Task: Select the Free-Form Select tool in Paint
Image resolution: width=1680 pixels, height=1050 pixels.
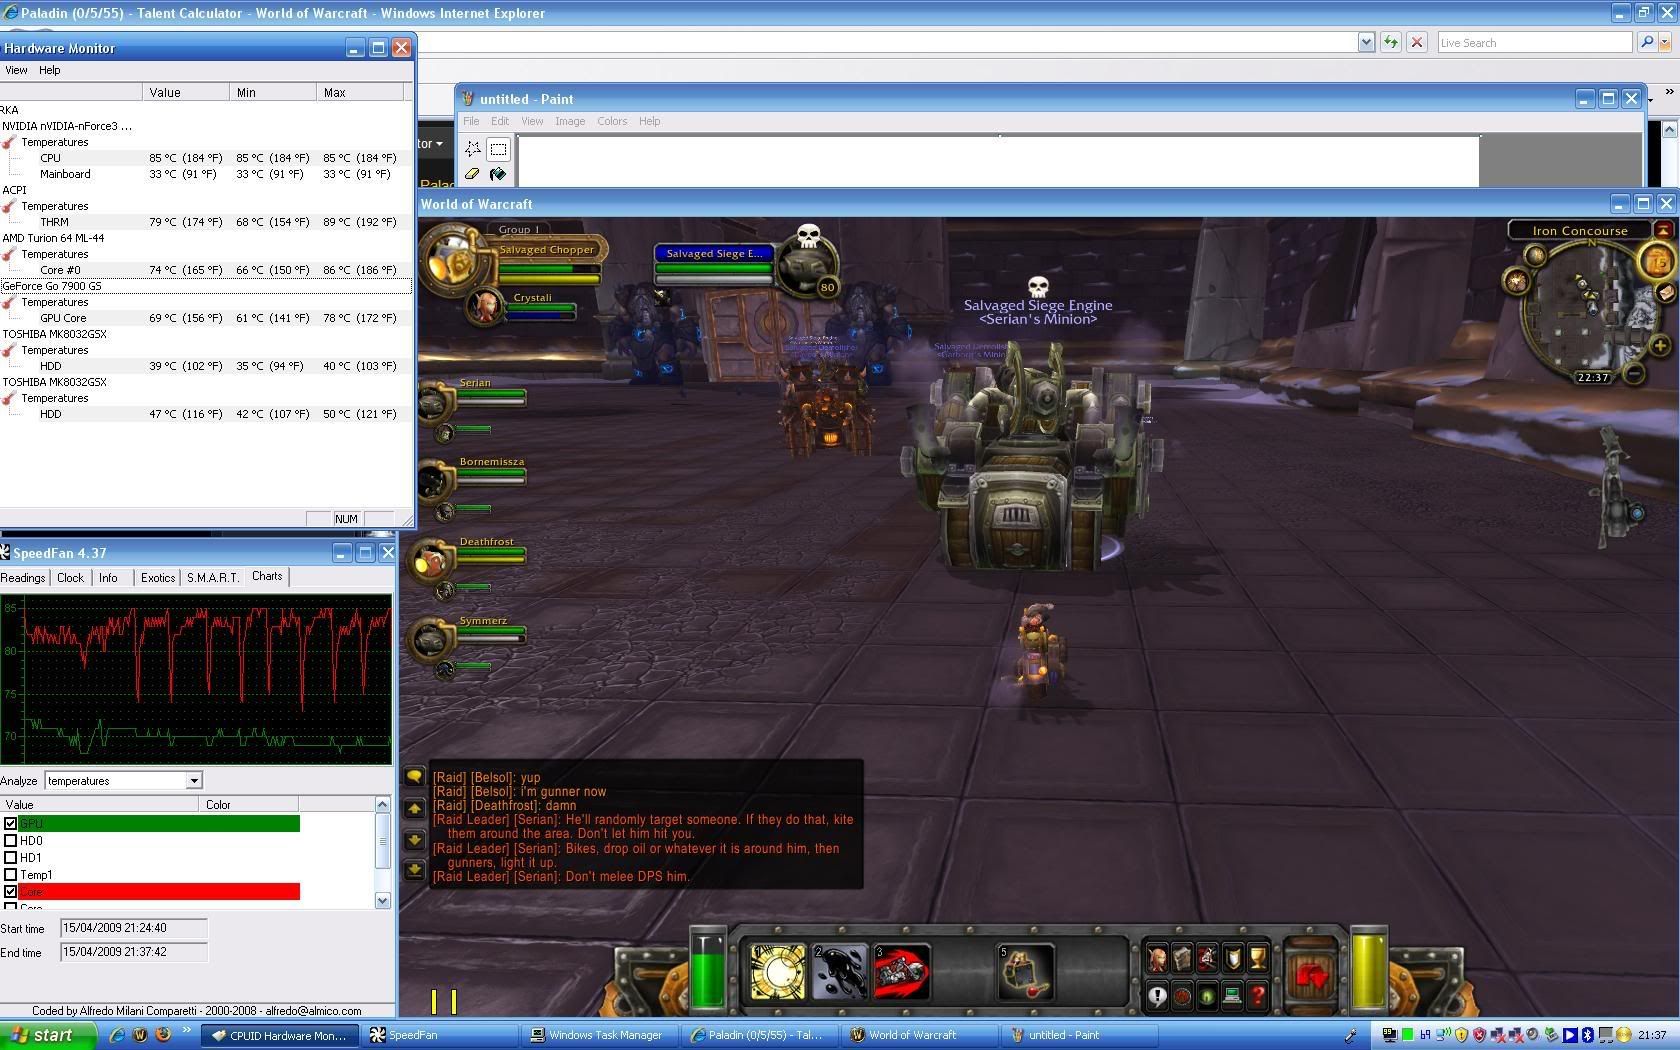Action: [x=473, y=149]
